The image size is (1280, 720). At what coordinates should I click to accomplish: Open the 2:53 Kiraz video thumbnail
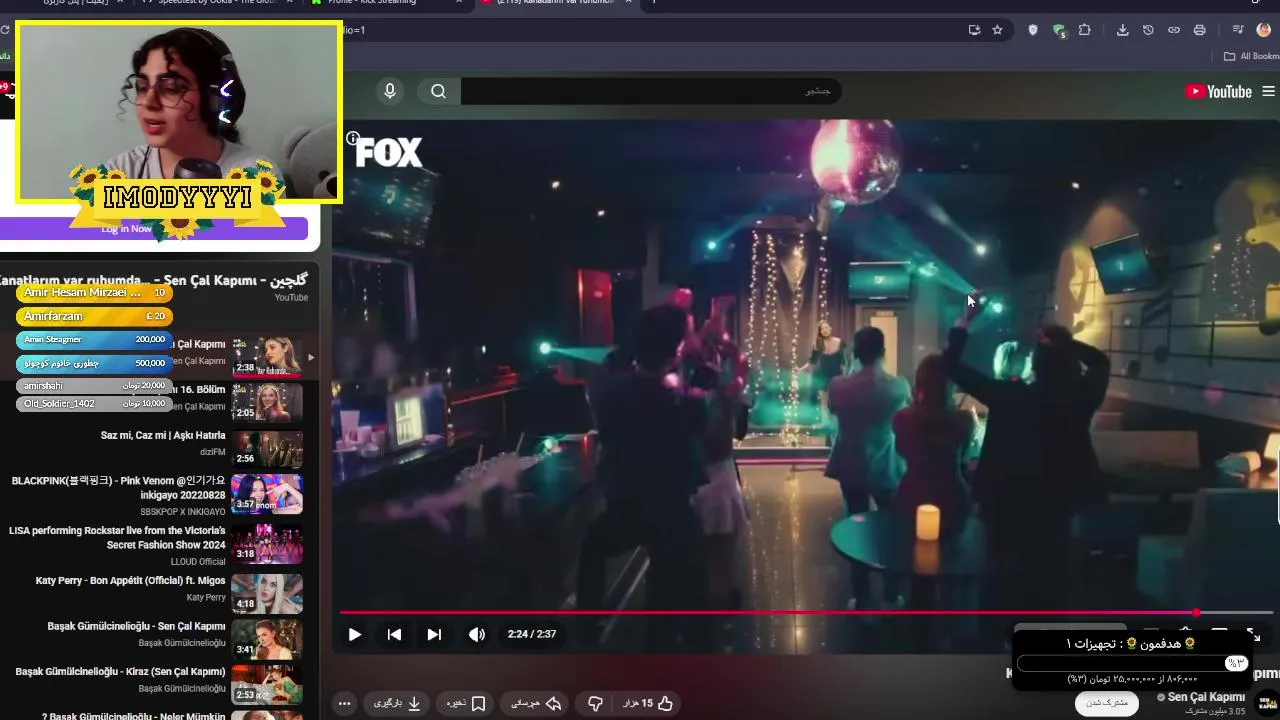[267, 685]
